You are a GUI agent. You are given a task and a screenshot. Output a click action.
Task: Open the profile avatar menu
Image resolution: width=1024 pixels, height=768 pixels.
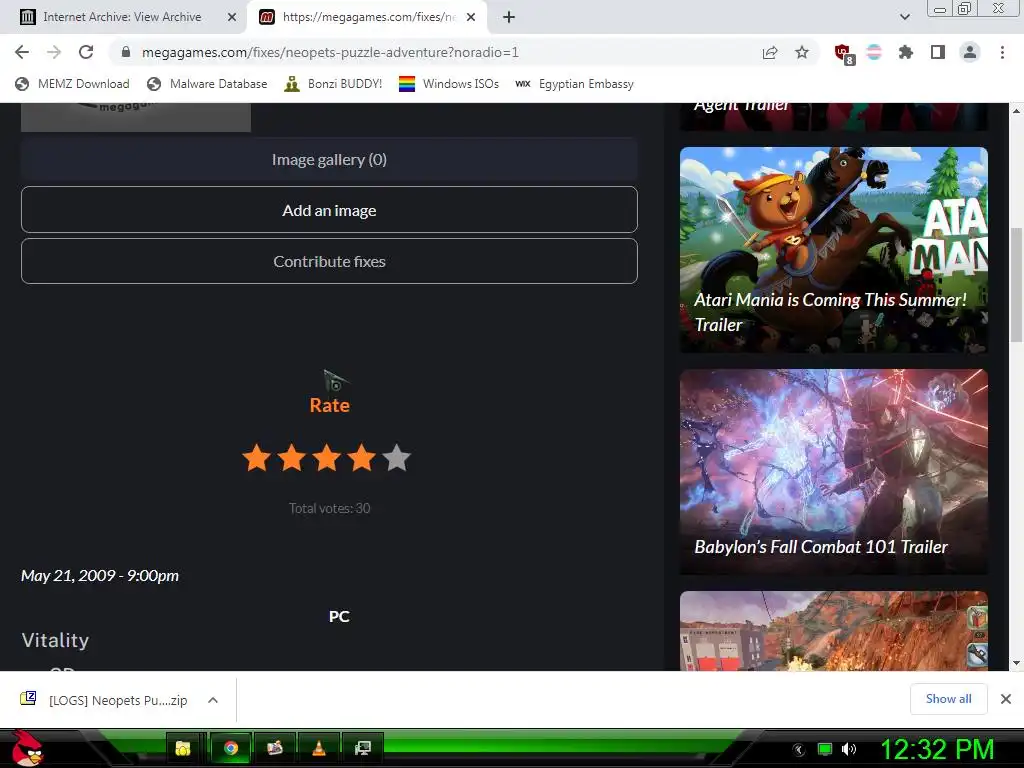970,52
